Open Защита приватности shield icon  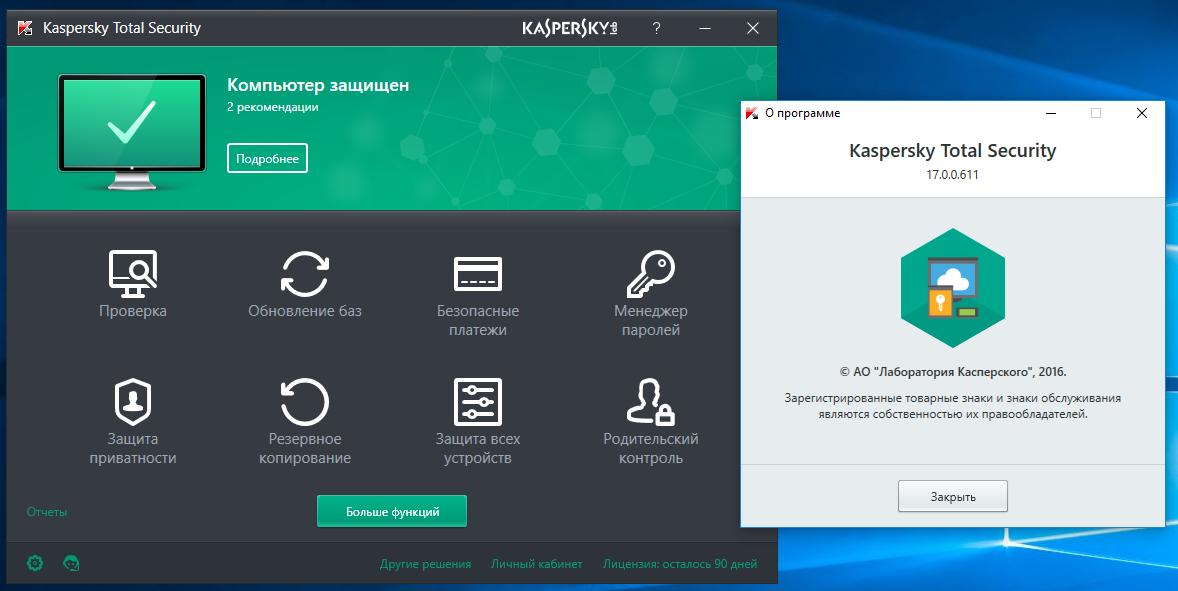[133, 402]
